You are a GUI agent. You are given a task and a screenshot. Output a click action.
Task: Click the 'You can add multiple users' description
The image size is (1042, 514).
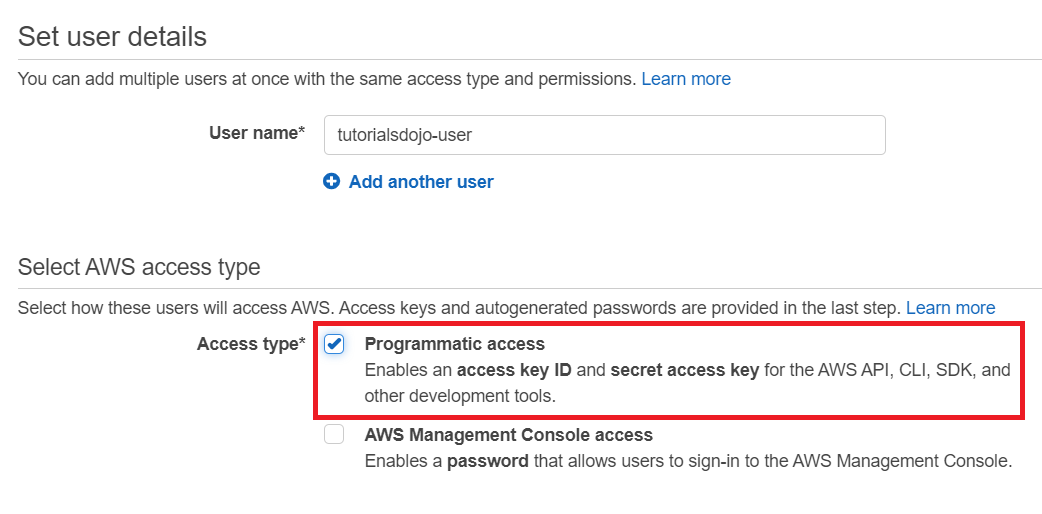click(x=326, y=79)
